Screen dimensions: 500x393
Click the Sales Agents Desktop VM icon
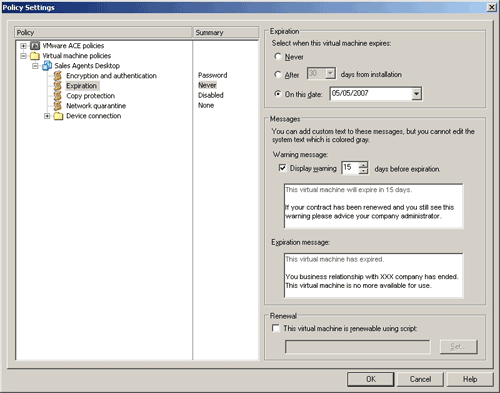point(47,66)
